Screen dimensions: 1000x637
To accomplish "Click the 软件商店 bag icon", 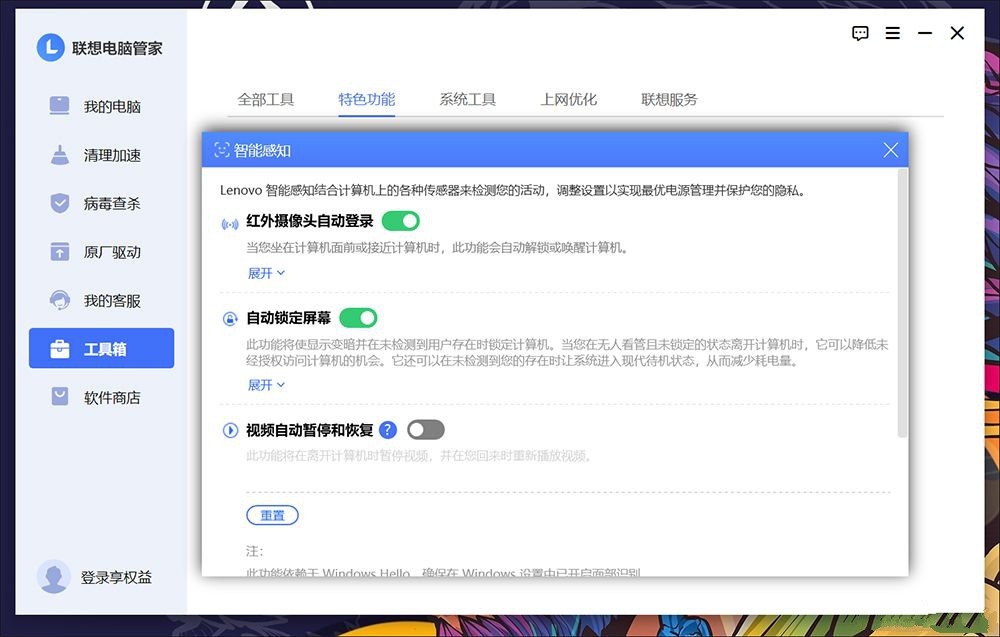I will [59, 397].
